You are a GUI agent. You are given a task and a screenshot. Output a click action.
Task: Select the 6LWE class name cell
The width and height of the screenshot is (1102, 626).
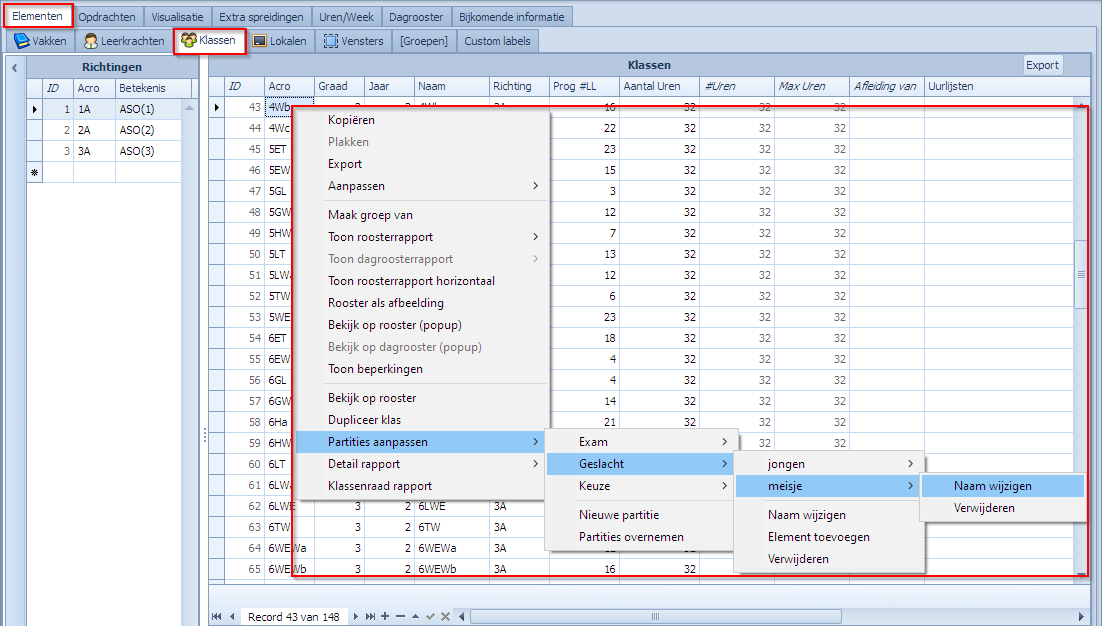[451, 506]
